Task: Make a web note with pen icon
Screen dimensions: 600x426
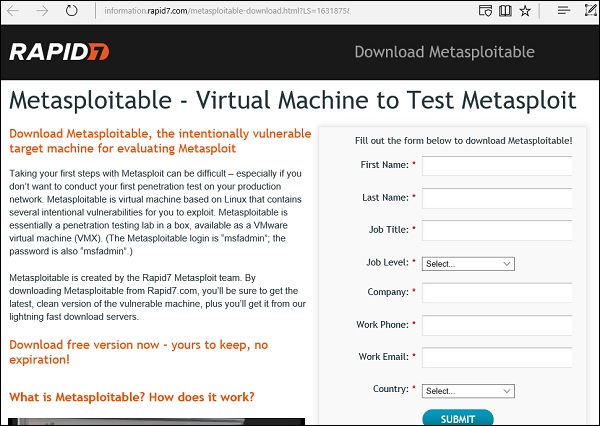Action: tap(591, 10)
